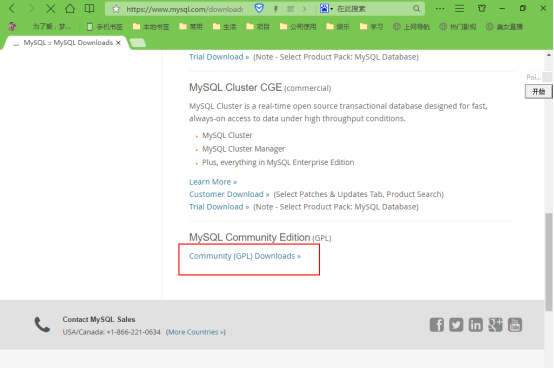
Task: Open a new tab
Action: [x=138, y=43]
